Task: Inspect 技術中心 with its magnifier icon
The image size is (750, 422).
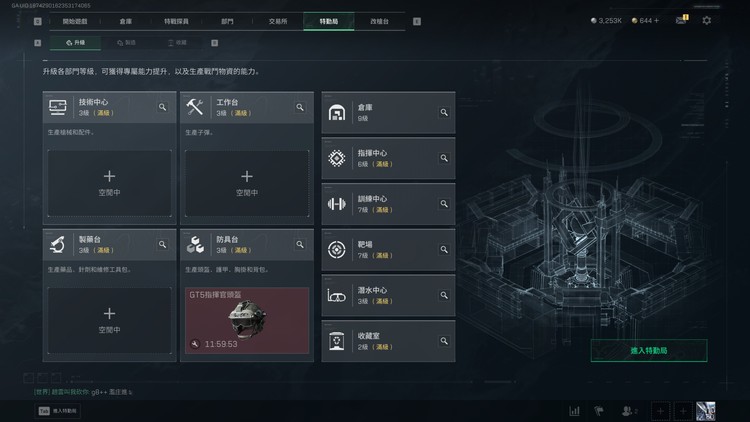Action: coord(163,107)
